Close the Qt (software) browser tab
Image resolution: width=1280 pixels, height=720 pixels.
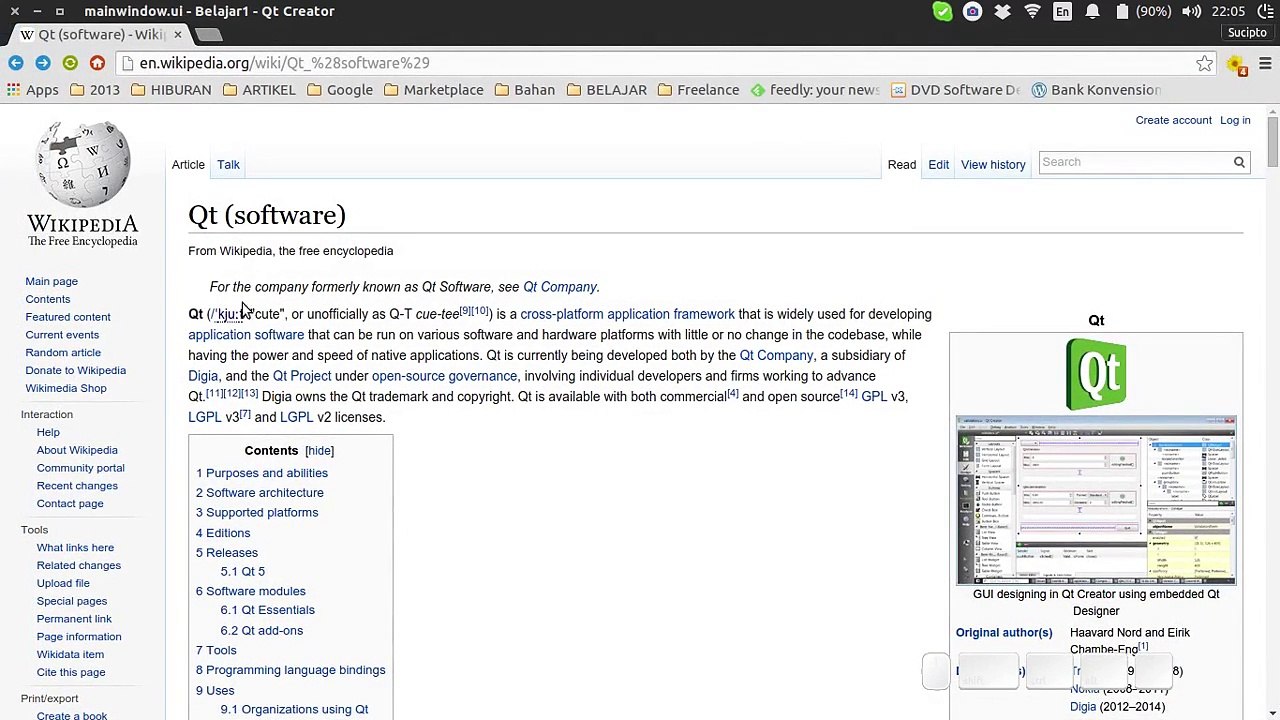coord(178,34)
